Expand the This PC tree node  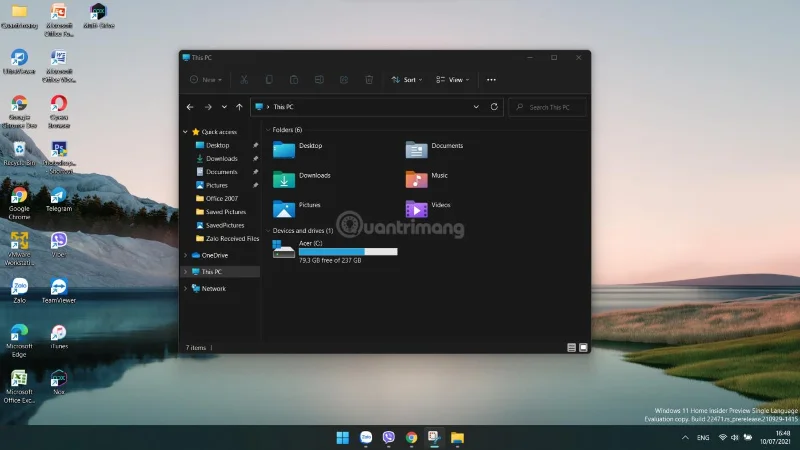pyautogui.click(x=185, y=272)
